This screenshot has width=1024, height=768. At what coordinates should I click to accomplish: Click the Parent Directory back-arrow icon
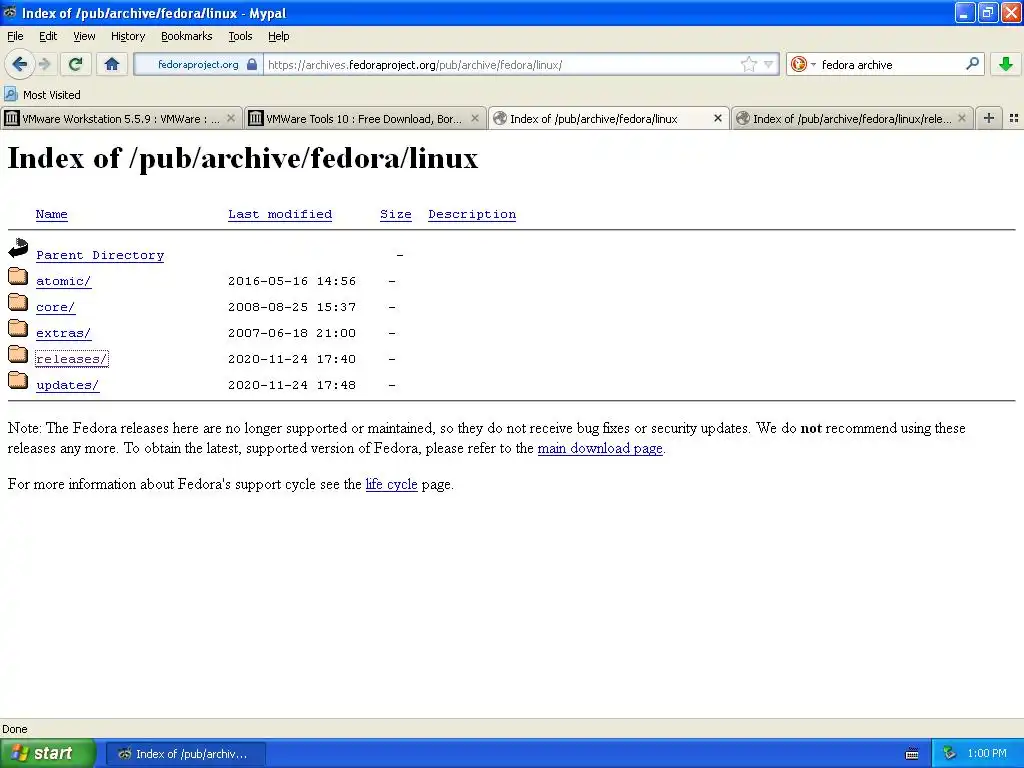pyautogui.click(x=18, y=248)
